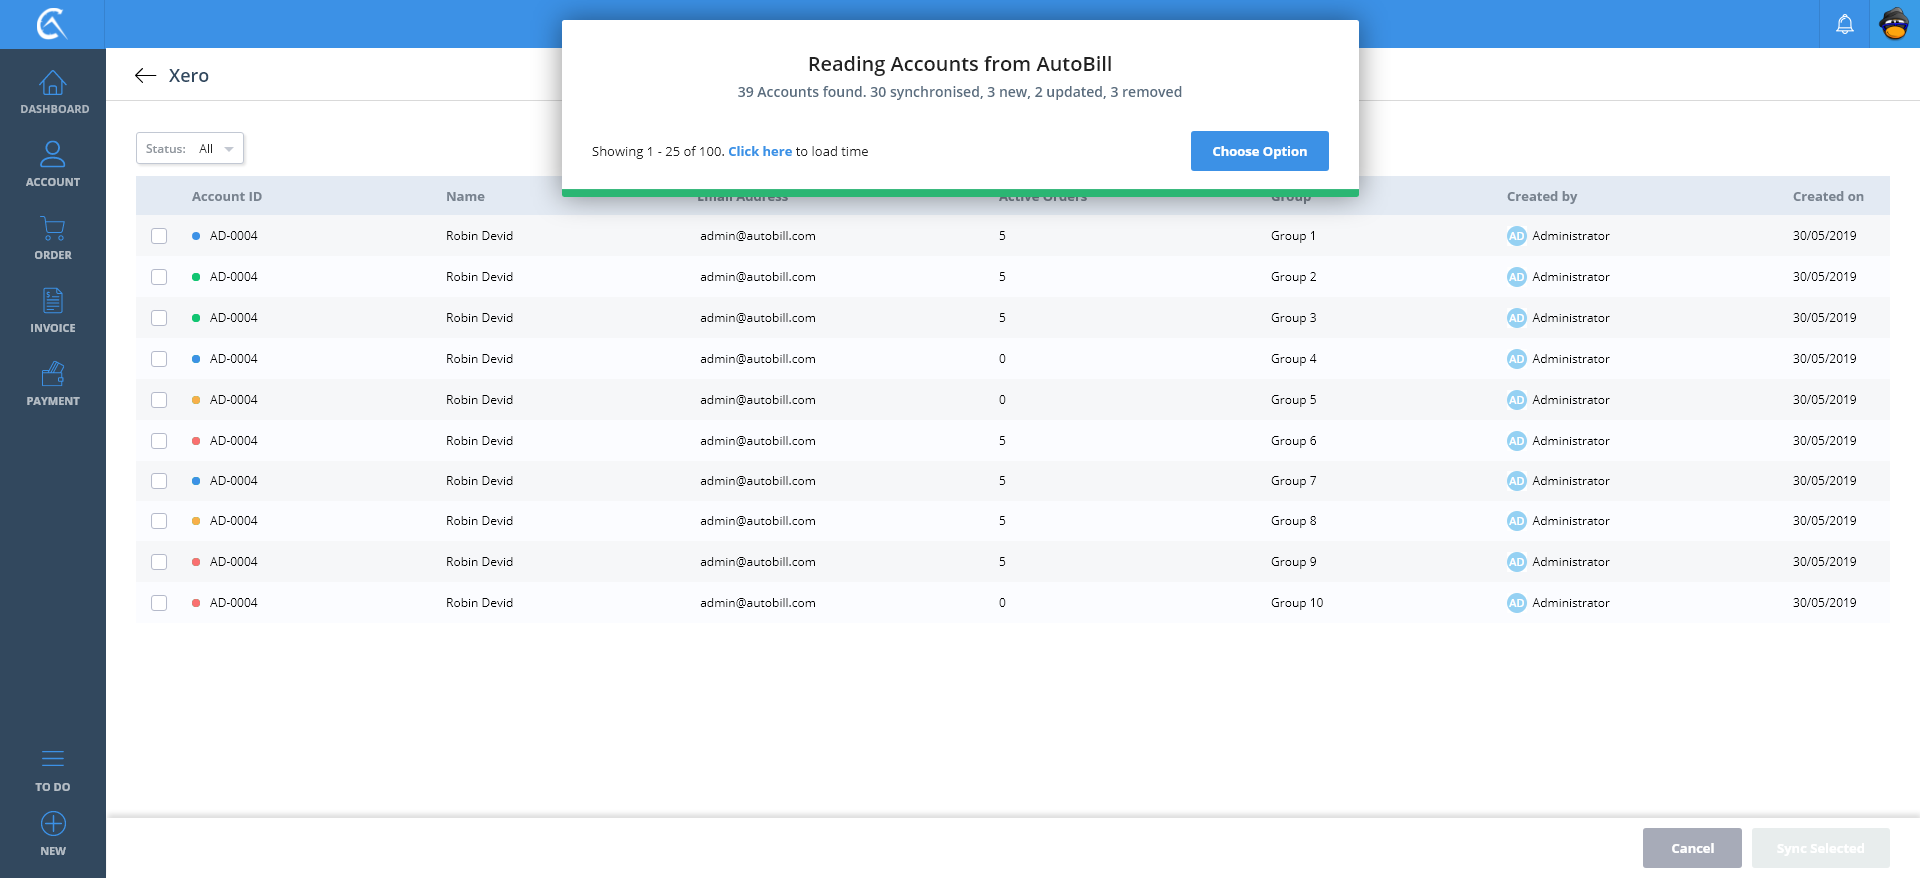Open the user avatar profile menu
Screen dimensions: 1920x878
click(1894, 24)
